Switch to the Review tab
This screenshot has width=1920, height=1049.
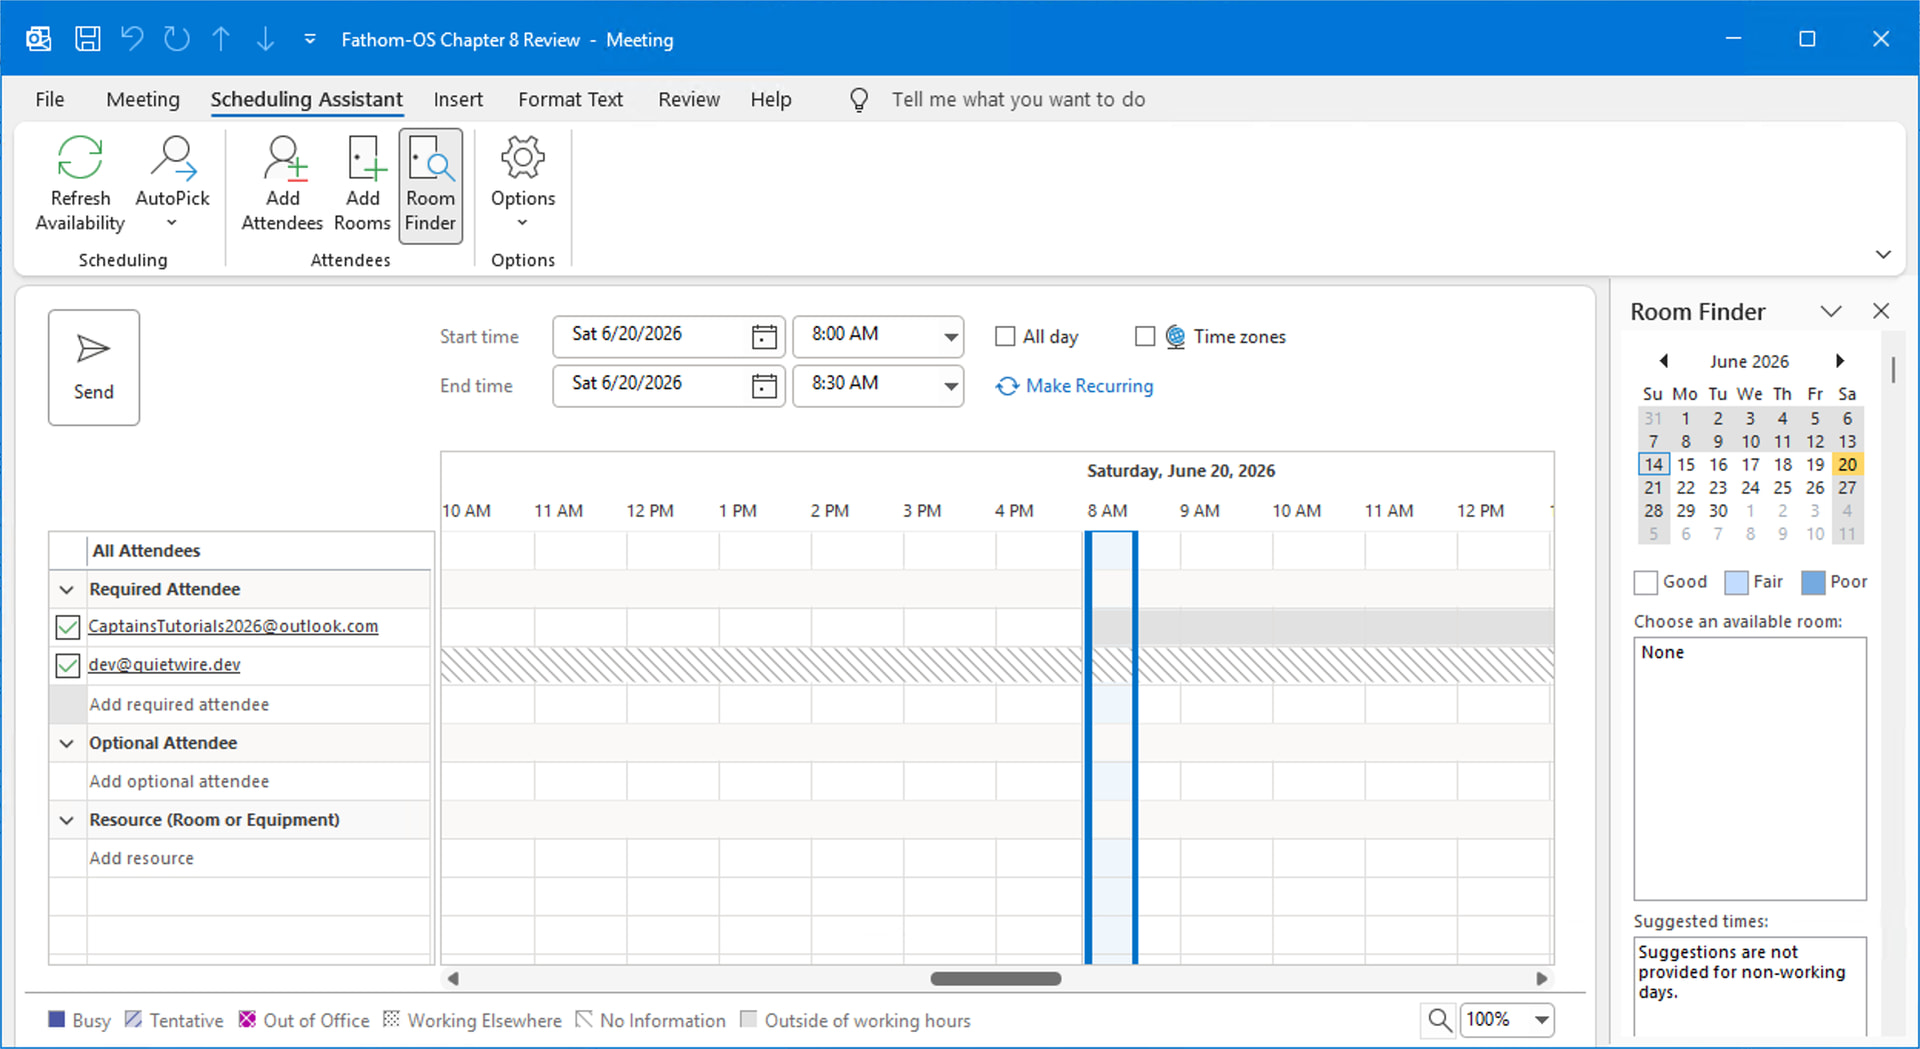pyautogui.click(x=689, y=99)
